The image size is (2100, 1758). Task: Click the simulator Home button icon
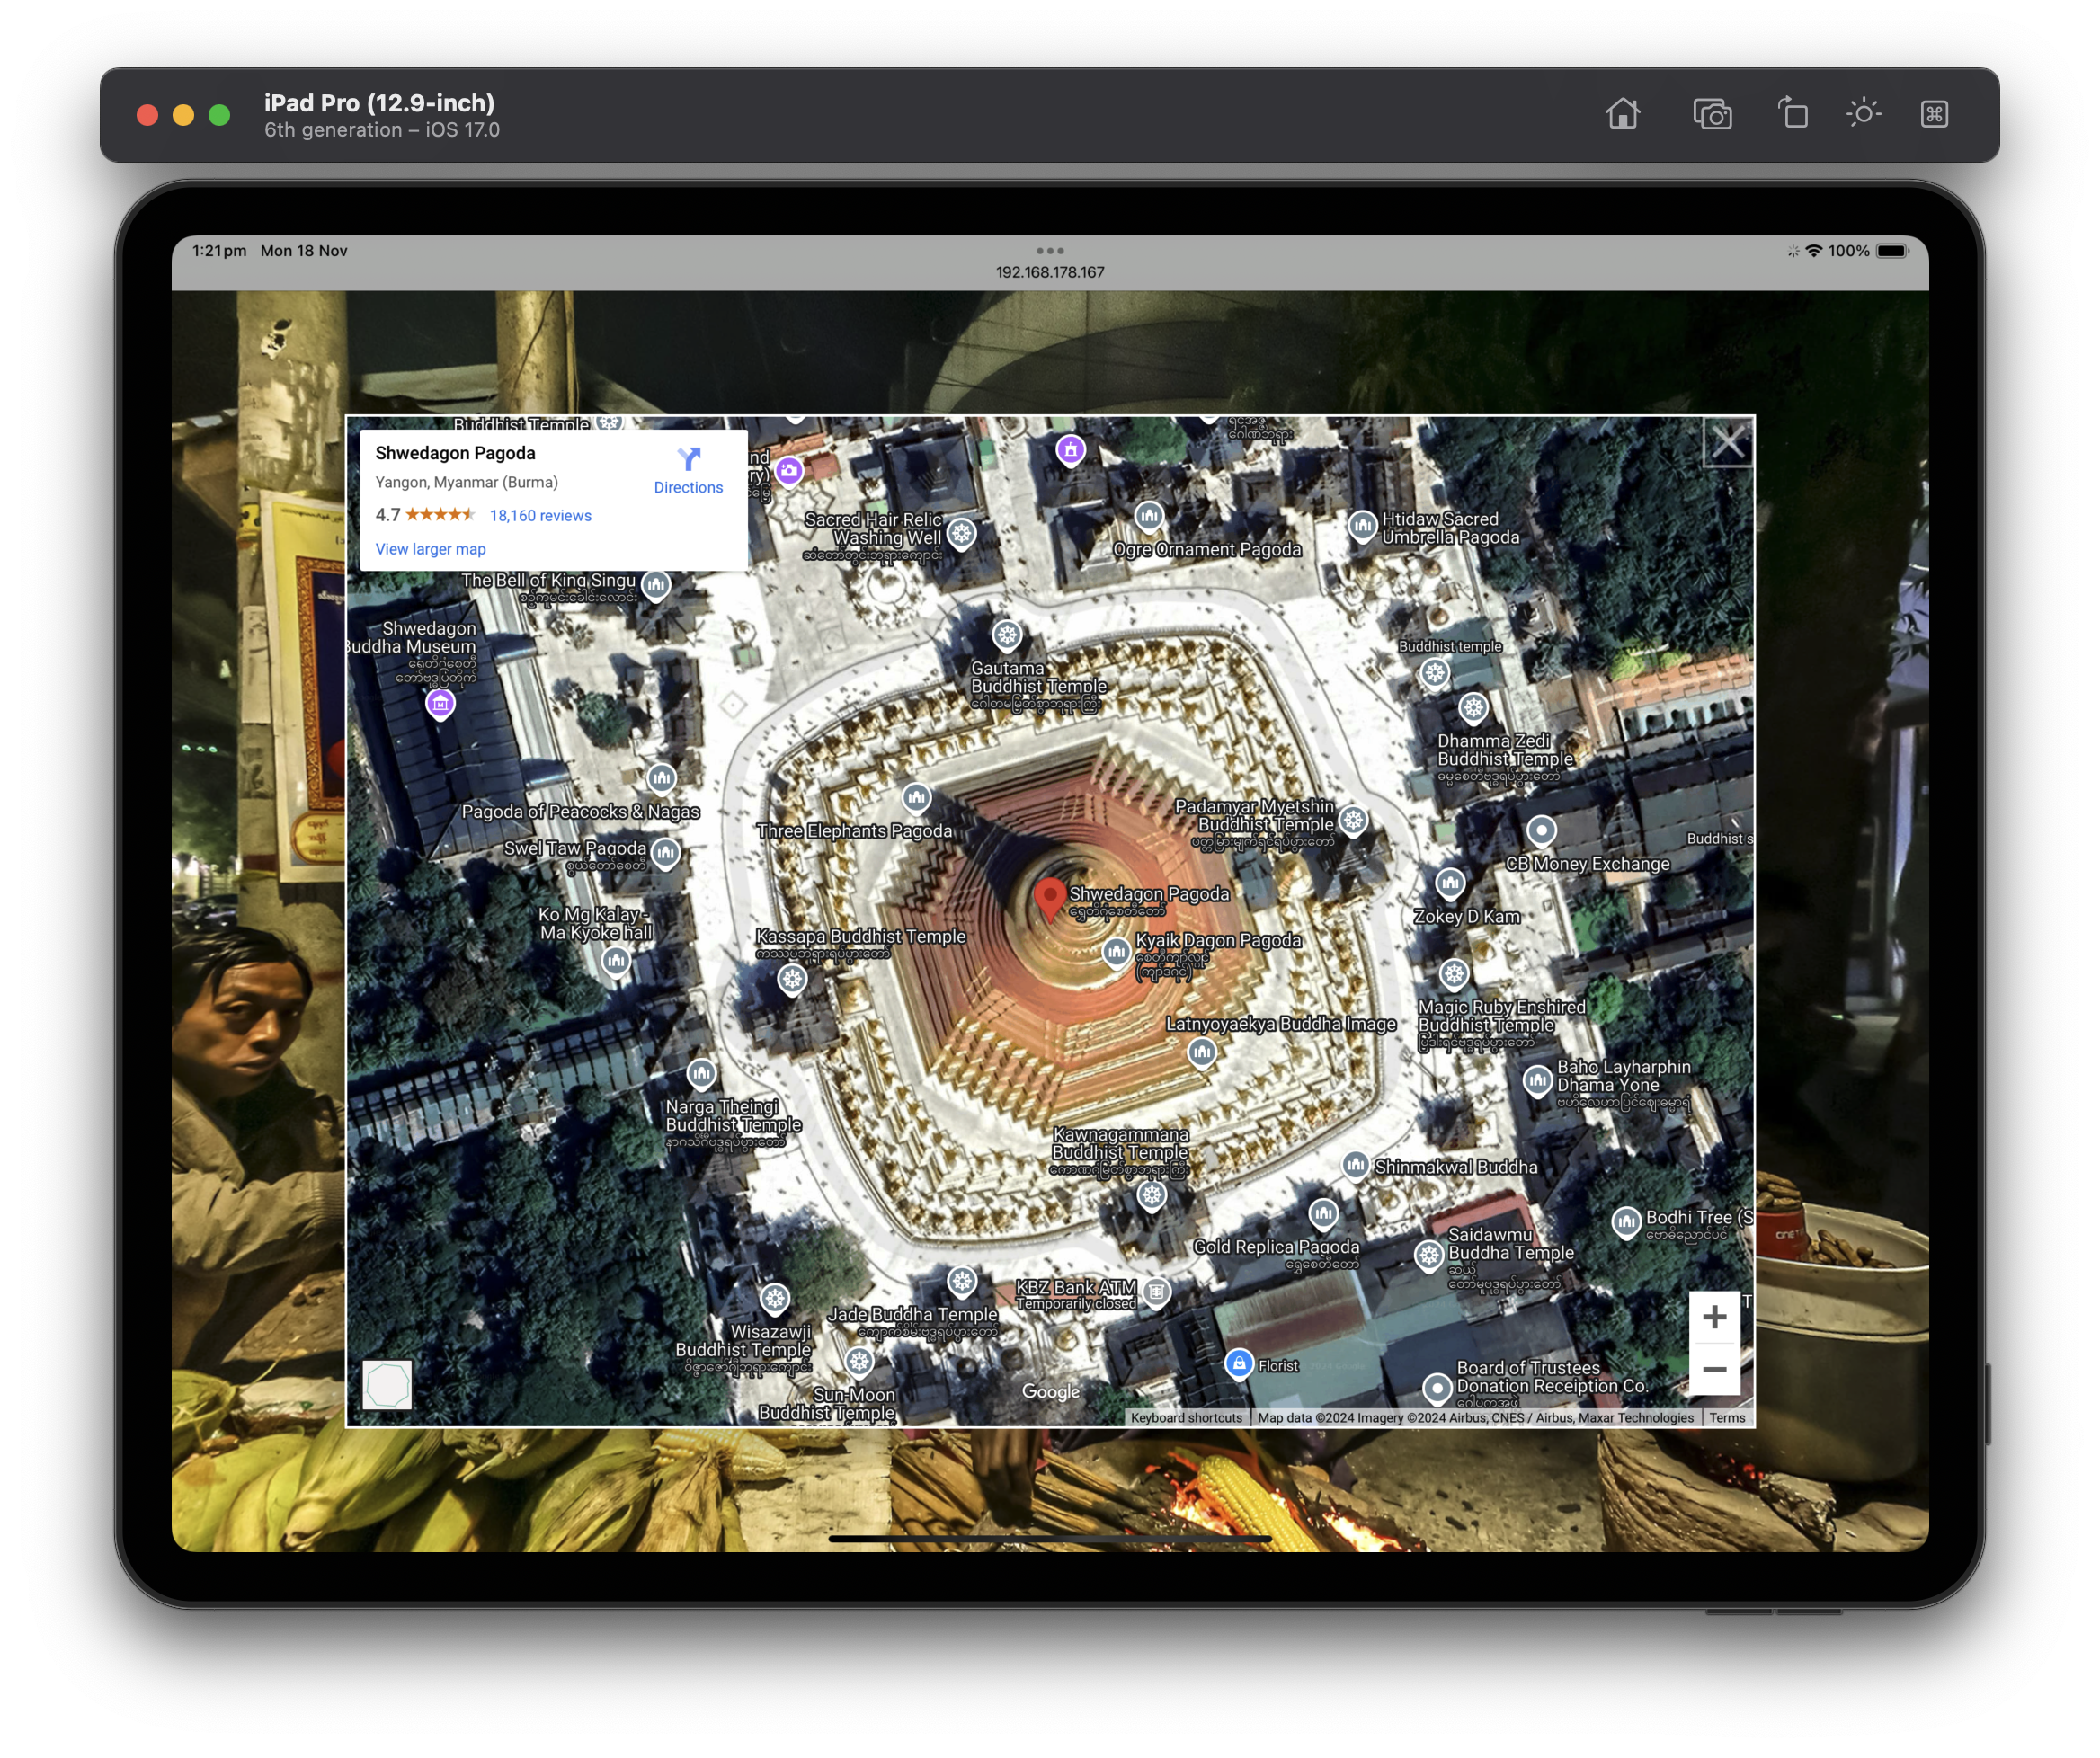coord(1622,114)
